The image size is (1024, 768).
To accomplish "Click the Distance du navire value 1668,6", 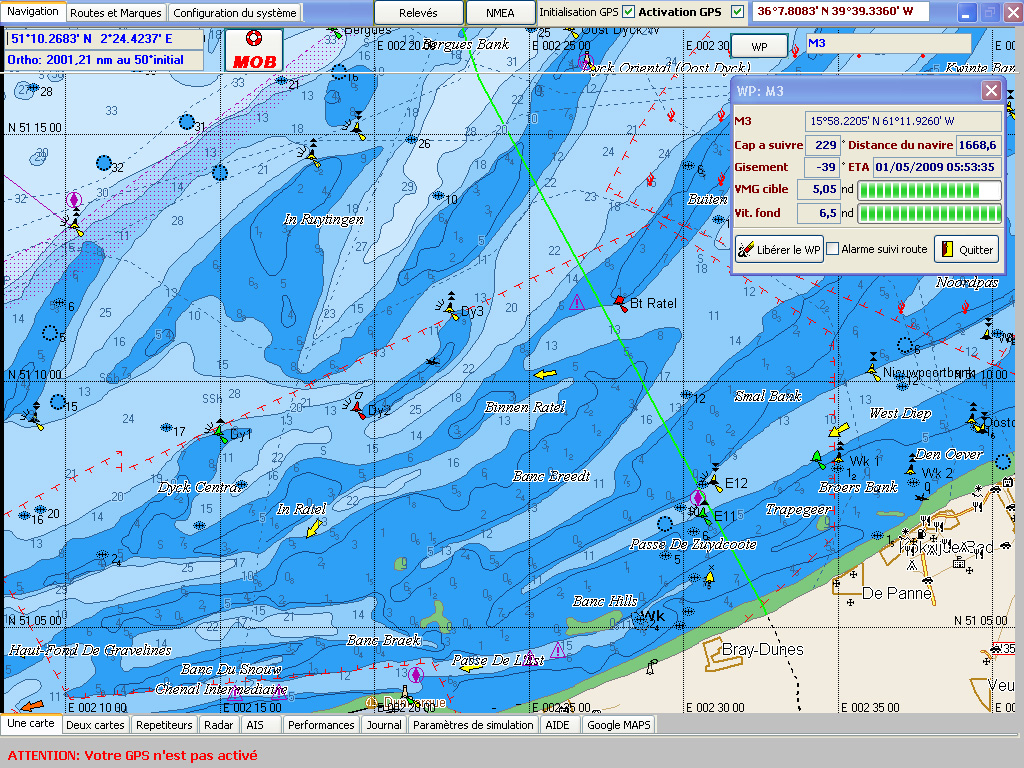I will pyautogui.click(x=978, y=145).
